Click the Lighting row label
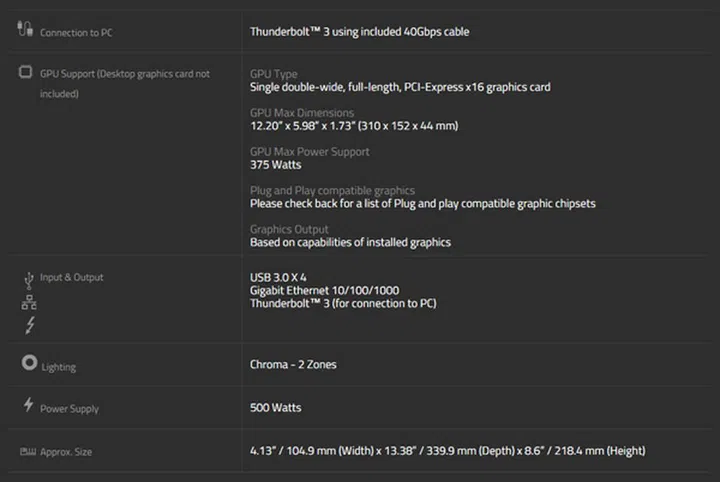 58,367
